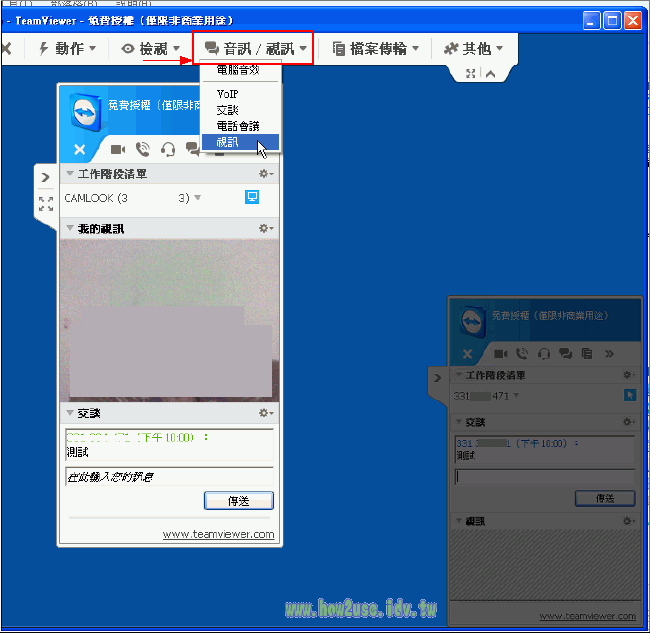
Task: Click the video camera icon in the left panel
Action: [x=118, y=150]
